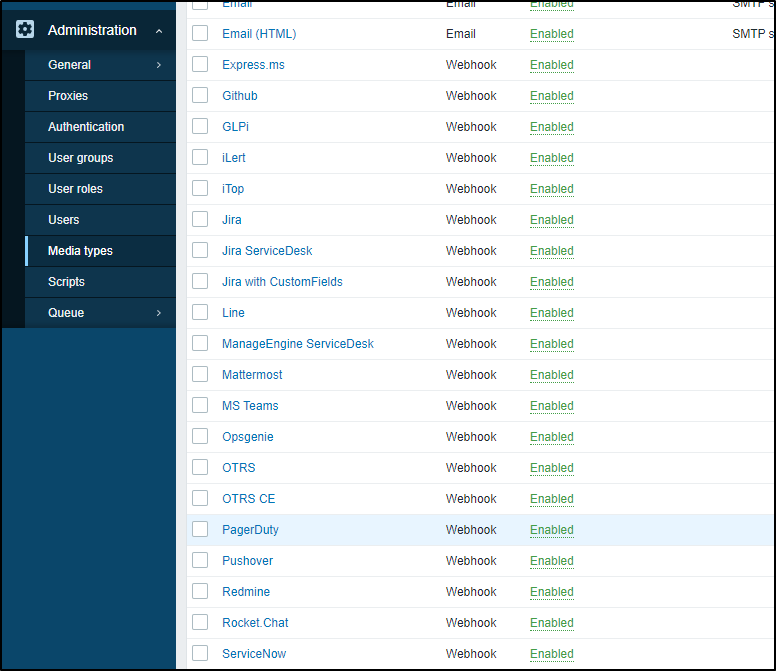The height and width of the screenshot is (671, 776).
Task: Open the PagerDuty media type link
Action: (x=250, y=530)
